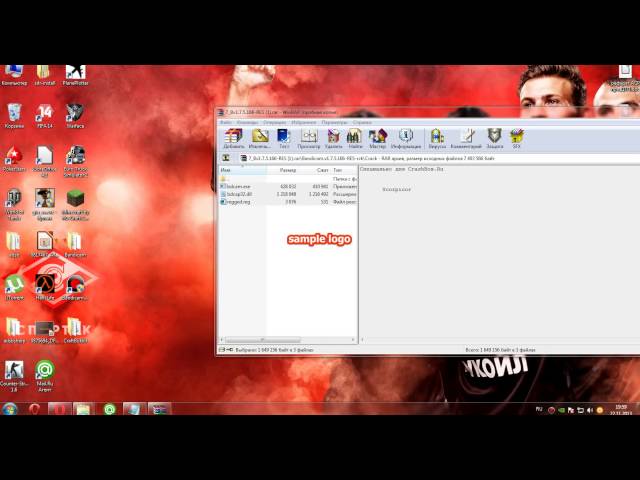Image resolution: width=640 pixels, height=480 pixels.
Task: Click scrollbar right arrow in file list
Action: pyautogui.click(x=353, y=340)
